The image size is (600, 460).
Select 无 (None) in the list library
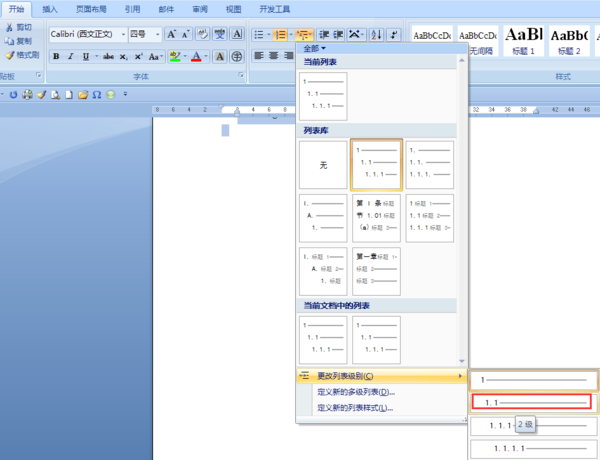coord(323,165)
